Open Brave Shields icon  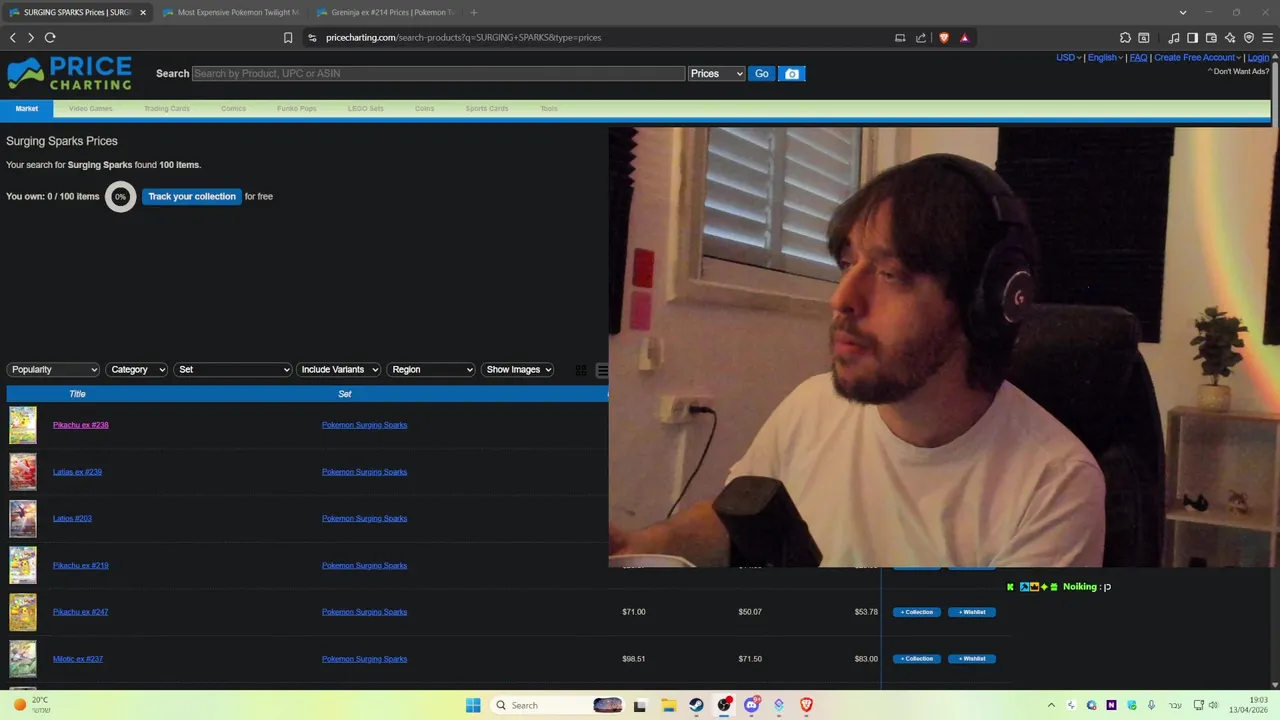point(943,38)
